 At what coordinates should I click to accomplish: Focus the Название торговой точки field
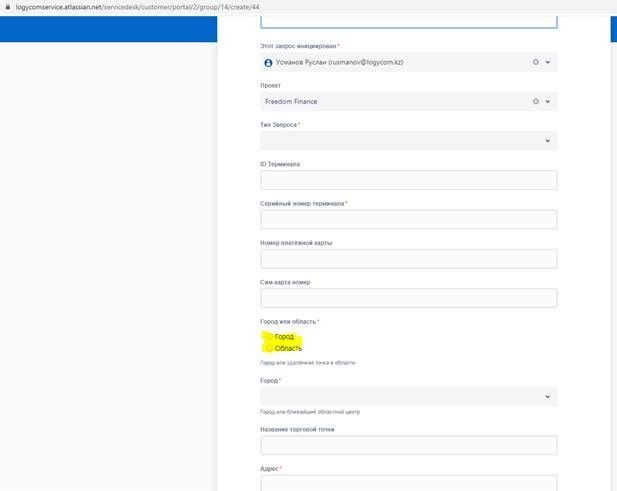click(408, 445)
